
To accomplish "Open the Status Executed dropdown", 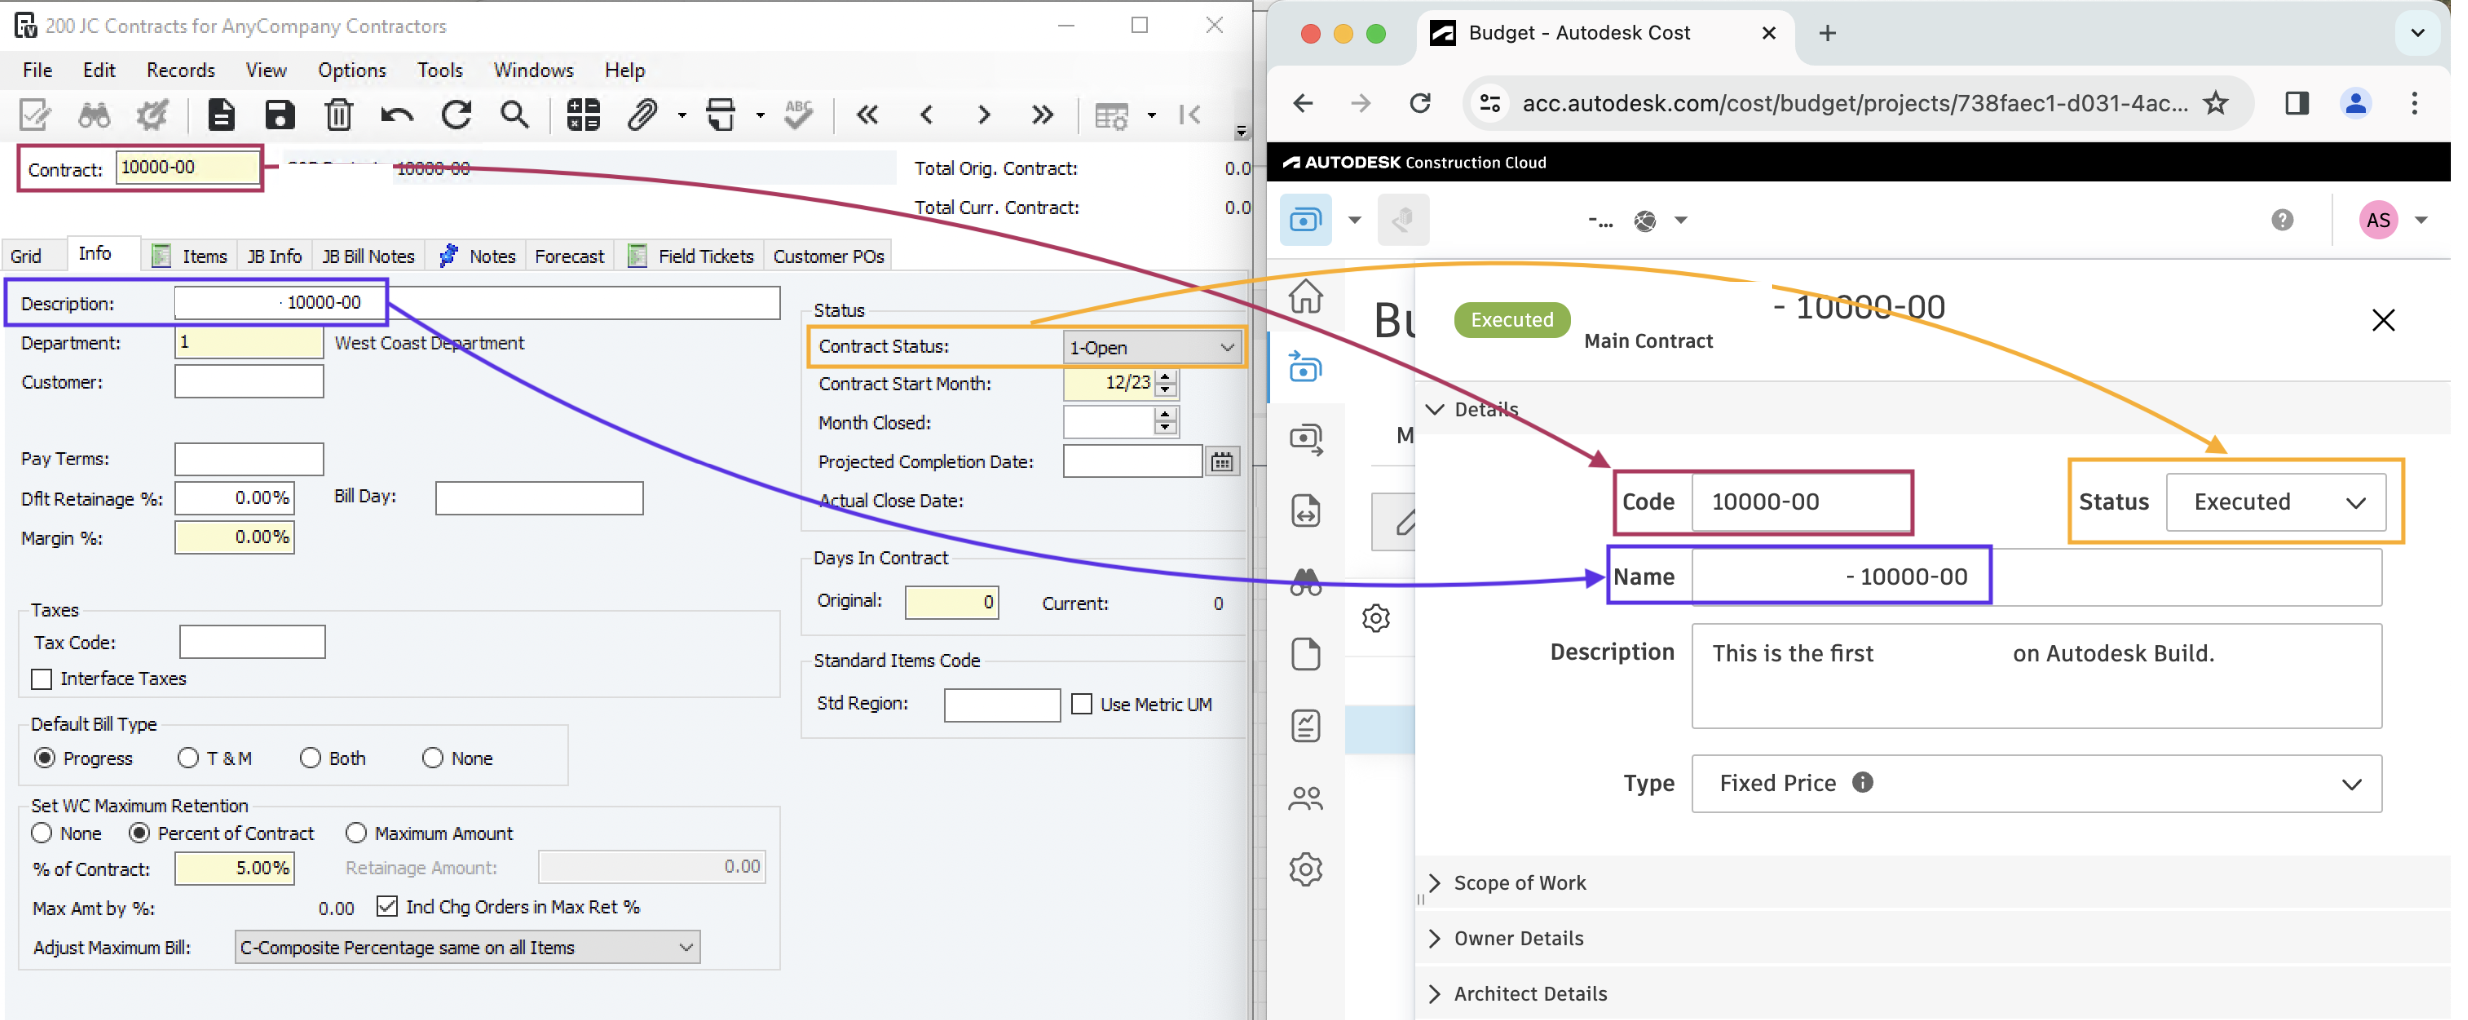I will [x=2275, y=502].
